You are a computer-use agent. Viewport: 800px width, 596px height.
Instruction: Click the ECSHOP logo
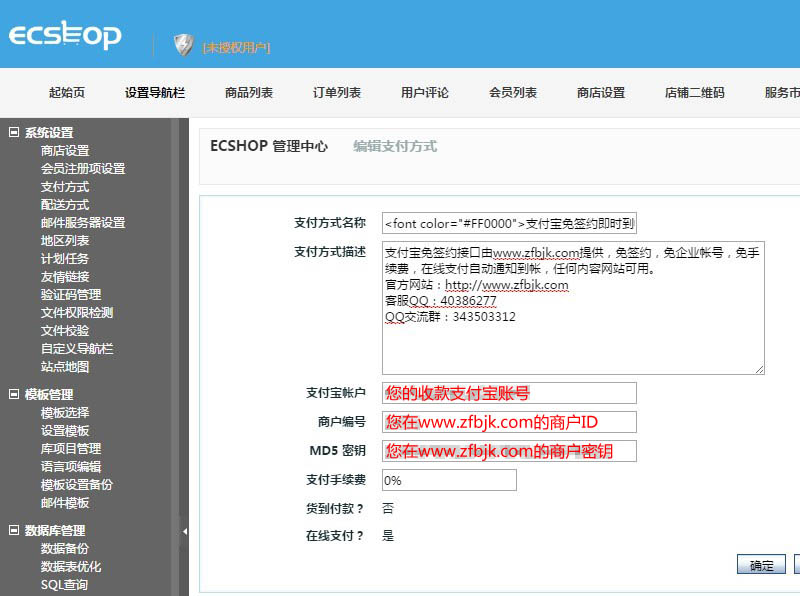coord(65,35)
